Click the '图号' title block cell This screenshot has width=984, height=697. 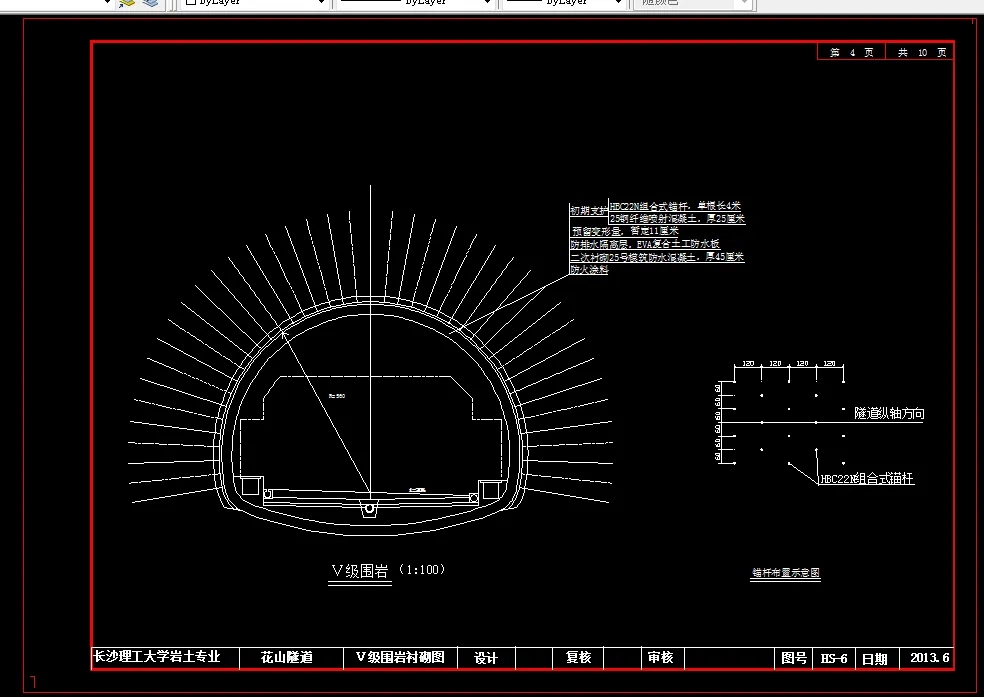click(794, 658)
